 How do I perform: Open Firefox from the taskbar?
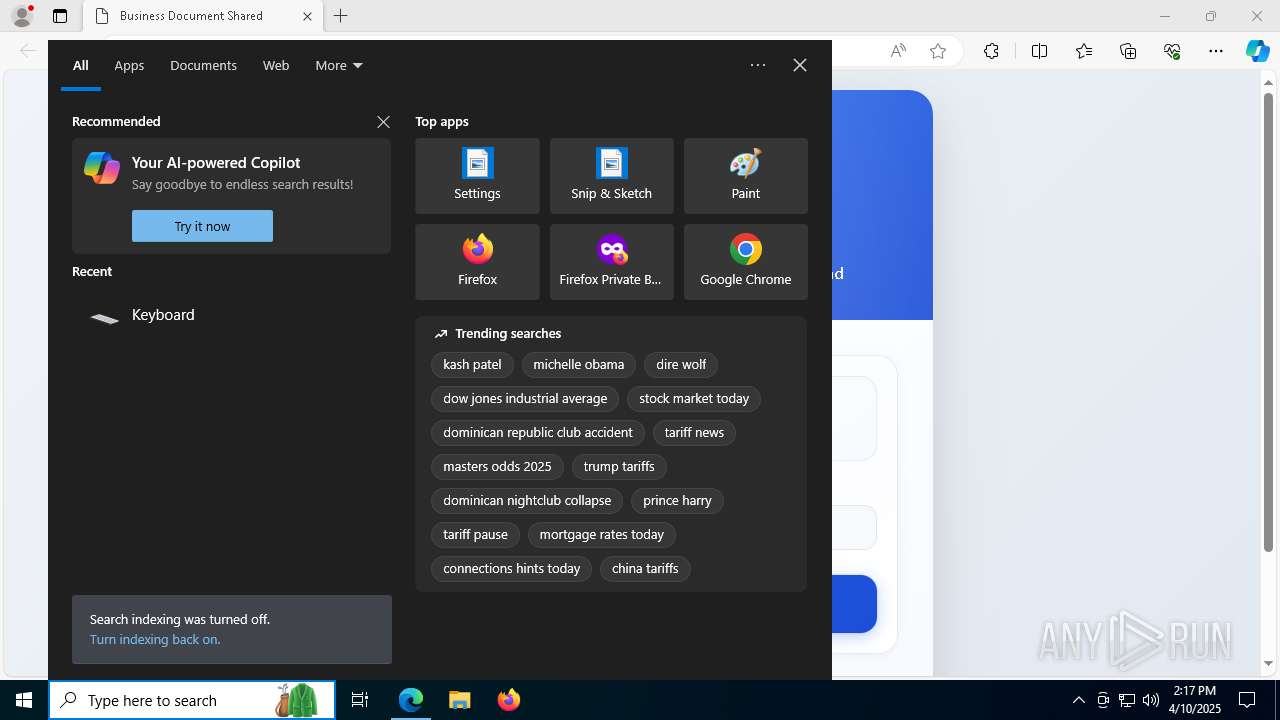point(508,700)
